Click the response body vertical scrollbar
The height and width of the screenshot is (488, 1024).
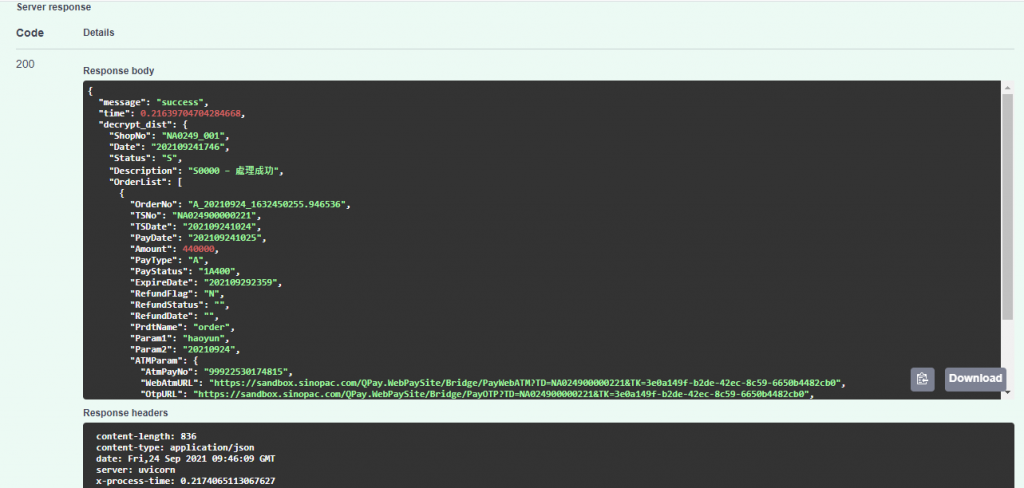point(1007,209)
